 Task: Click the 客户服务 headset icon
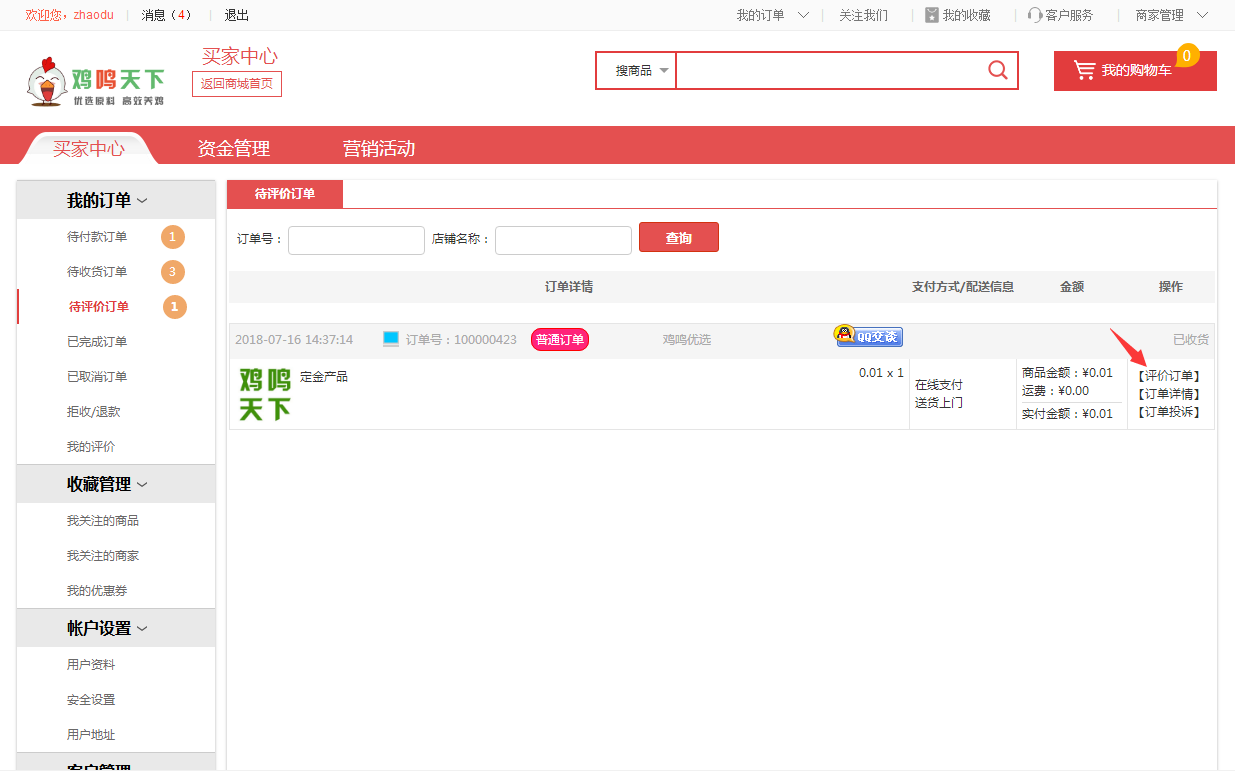(x=1035, y=15)
